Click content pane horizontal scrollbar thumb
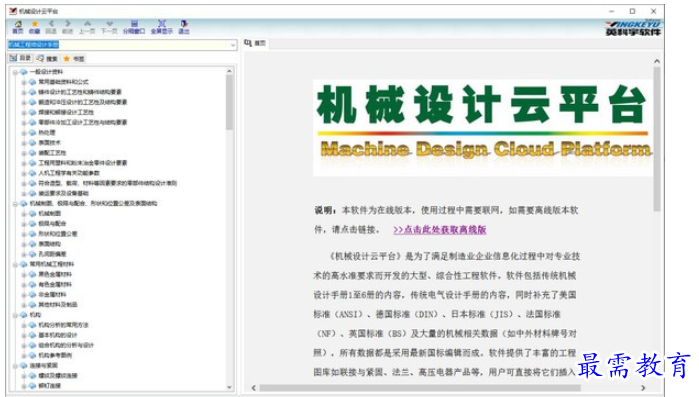The height and width of the screenshot is (397, 699). (420, 388)
